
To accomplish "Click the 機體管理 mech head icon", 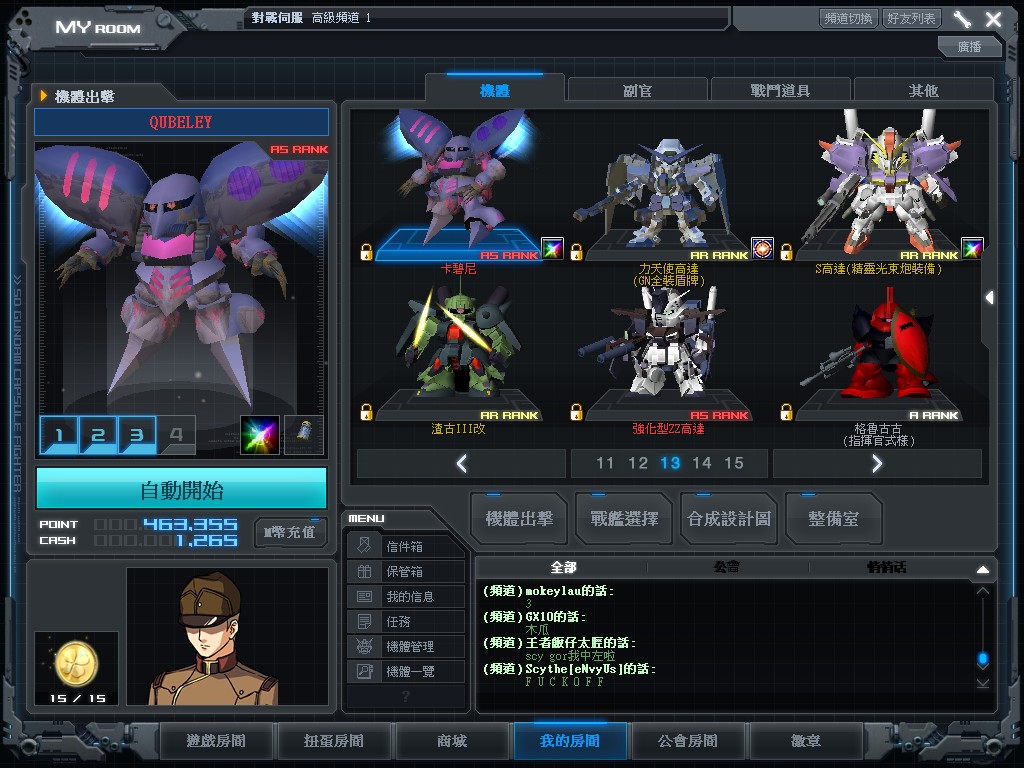I will [x=364, y=646].
